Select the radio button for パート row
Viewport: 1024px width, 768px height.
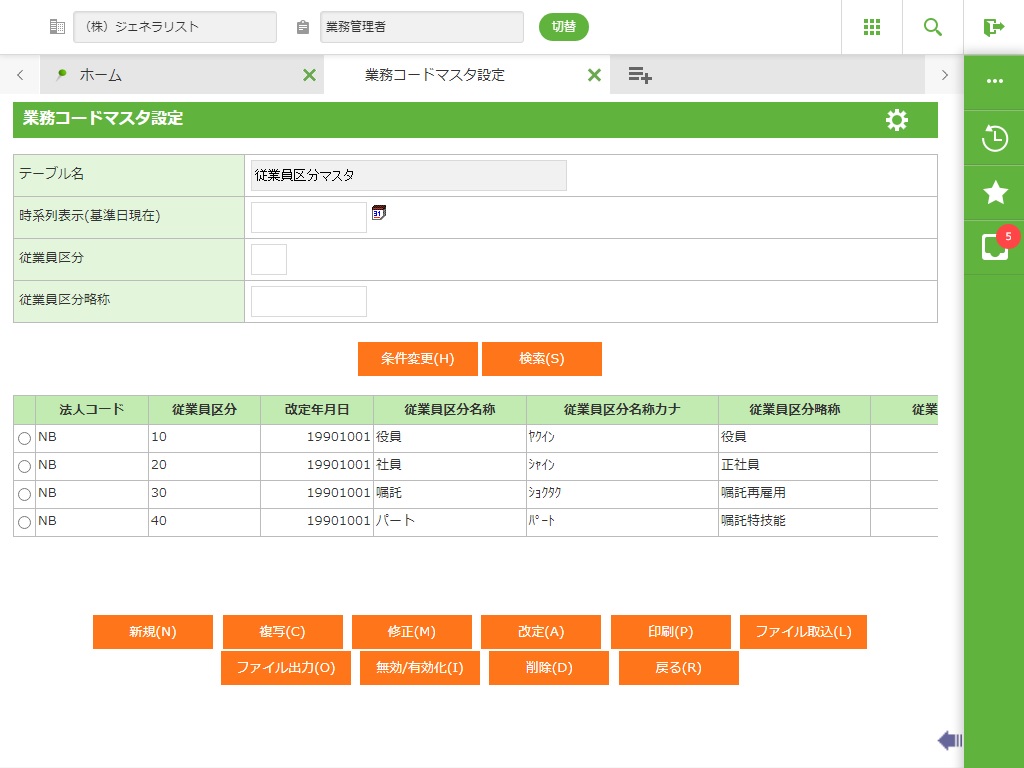(24, 522)
